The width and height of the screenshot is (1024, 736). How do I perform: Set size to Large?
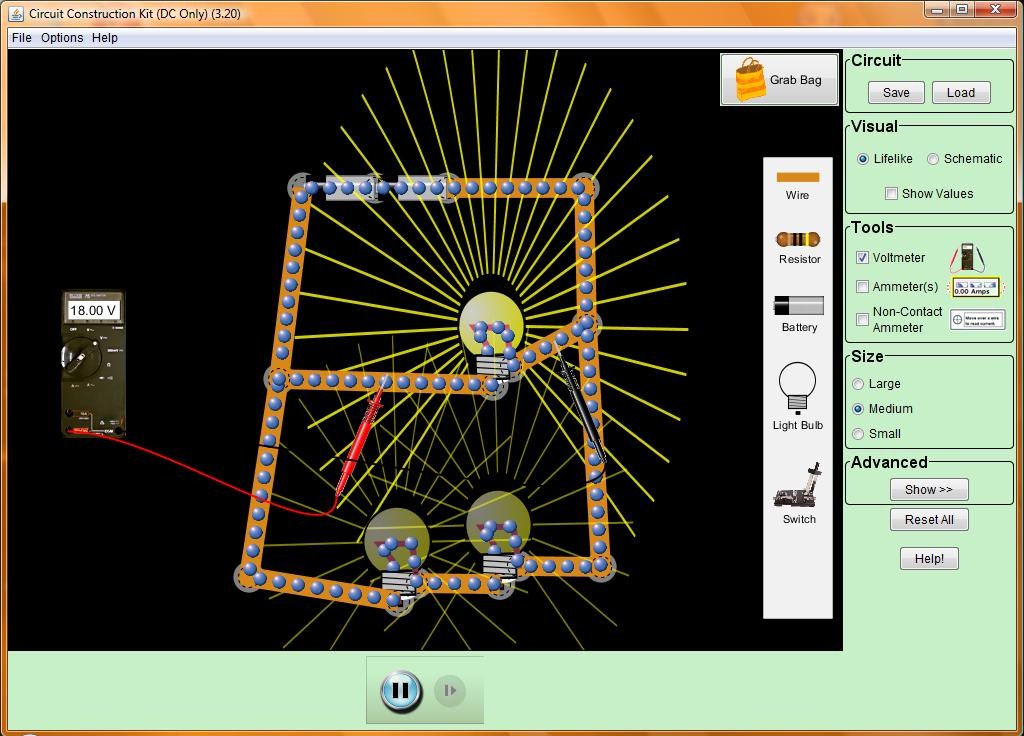click(858, 384)
